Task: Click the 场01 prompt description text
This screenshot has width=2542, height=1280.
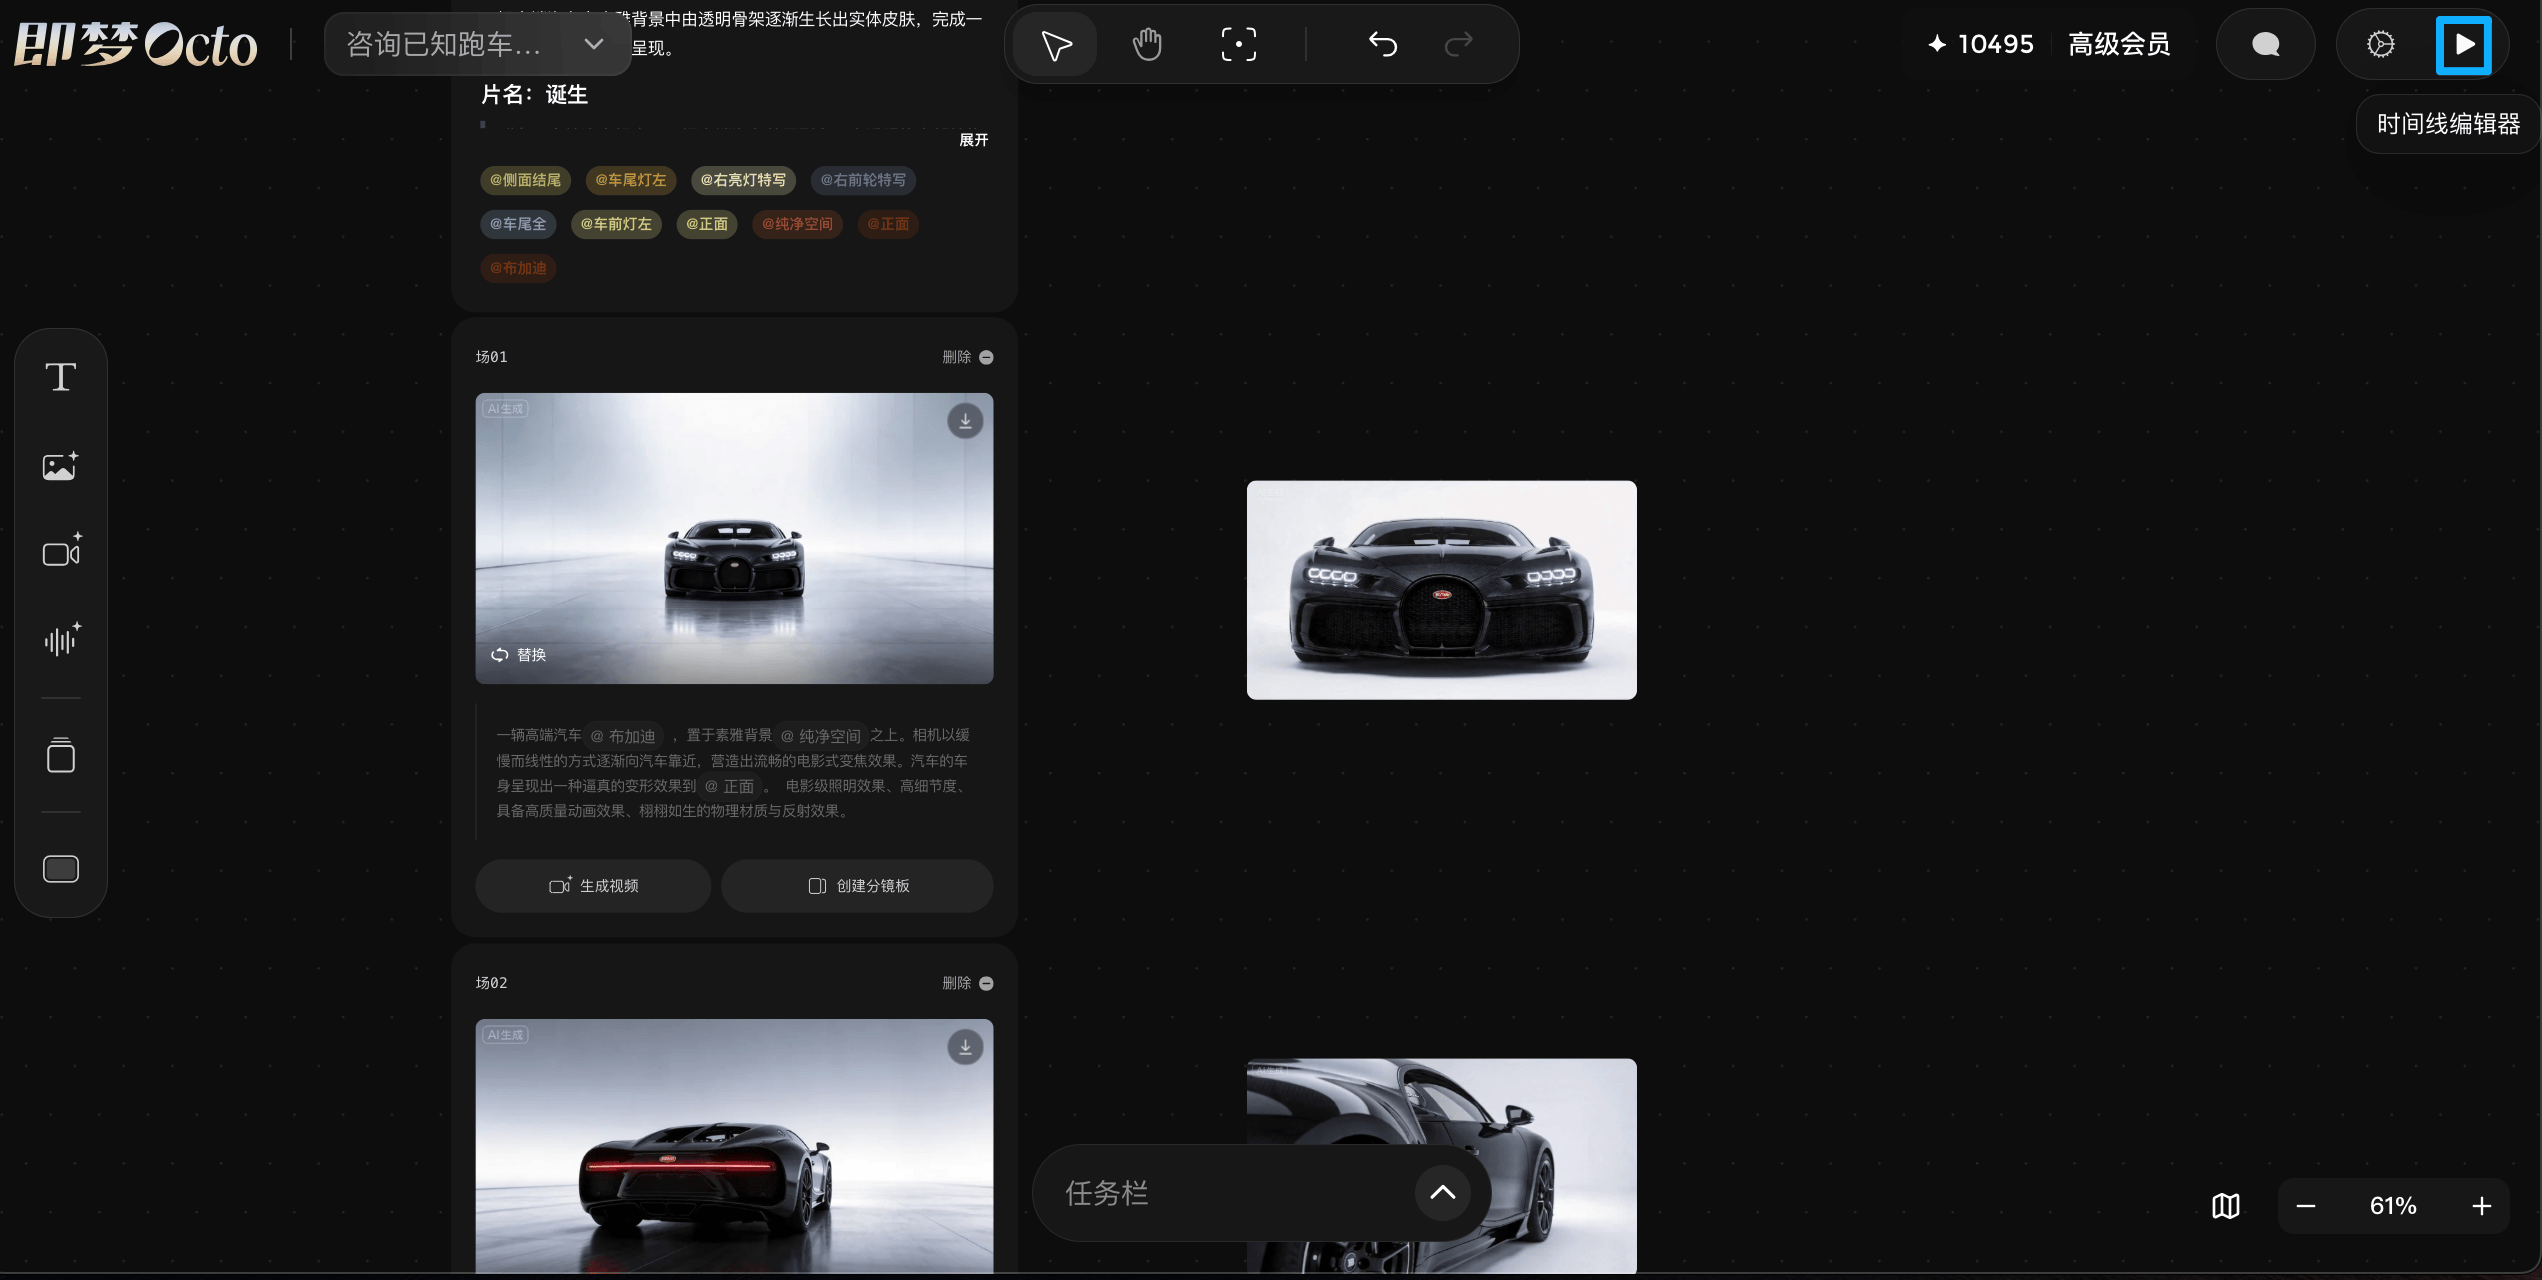Action: [x=733, y=773]
